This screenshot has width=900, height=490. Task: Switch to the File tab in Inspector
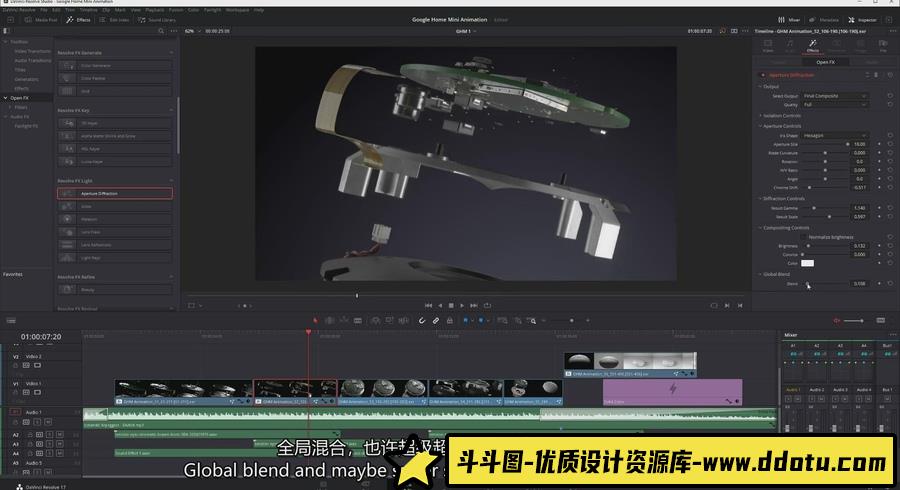click(883, 46)
